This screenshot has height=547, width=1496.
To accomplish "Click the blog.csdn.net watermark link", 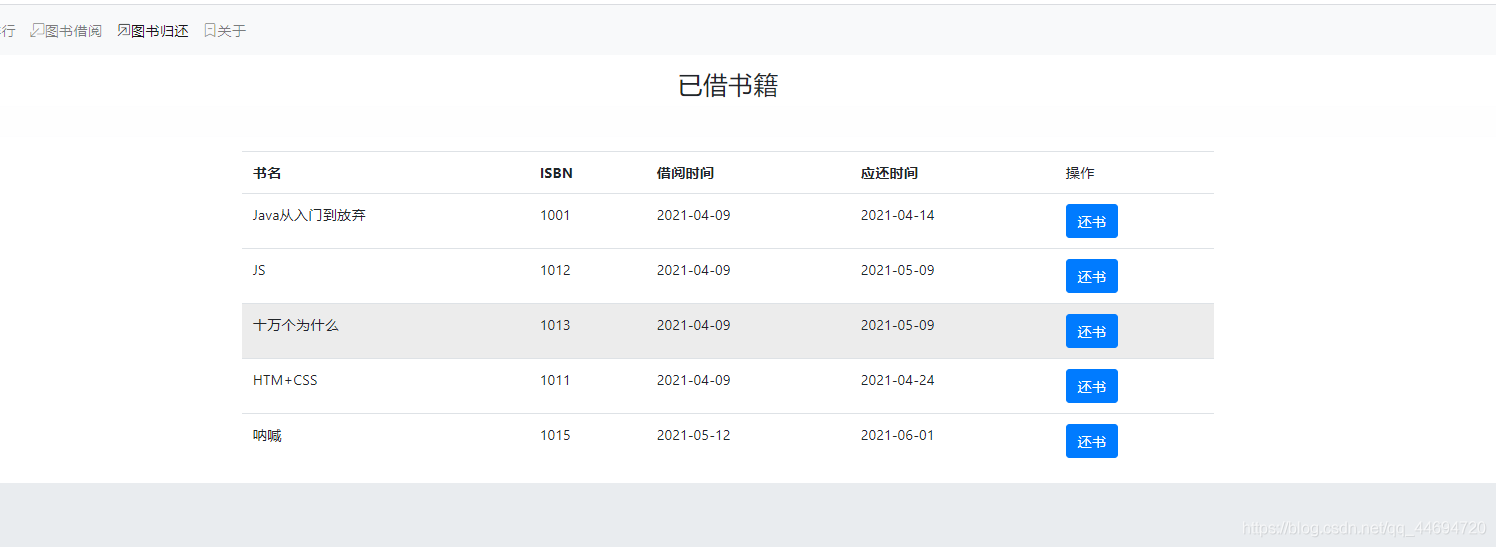I will [1363, 528].
